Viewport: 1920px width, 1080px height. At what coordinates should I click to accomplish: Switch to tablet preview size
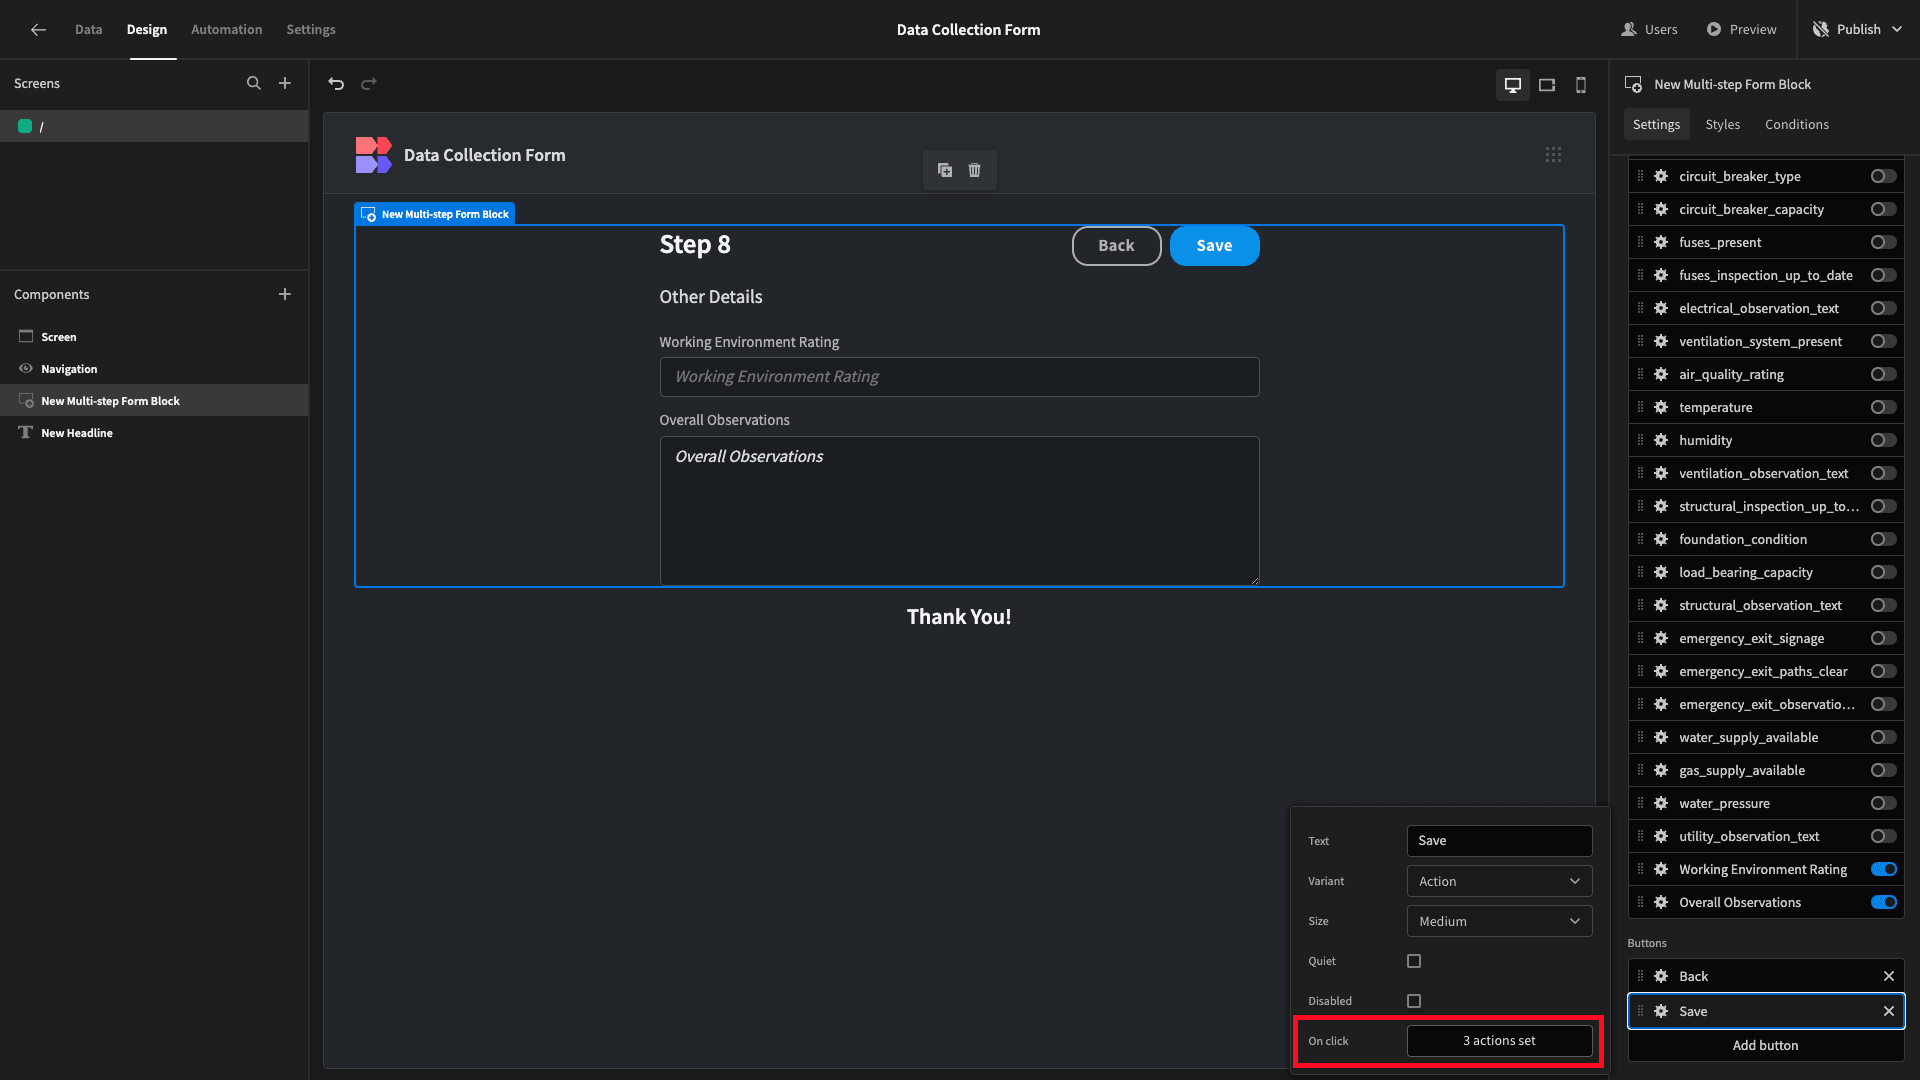click(1547, 85)
